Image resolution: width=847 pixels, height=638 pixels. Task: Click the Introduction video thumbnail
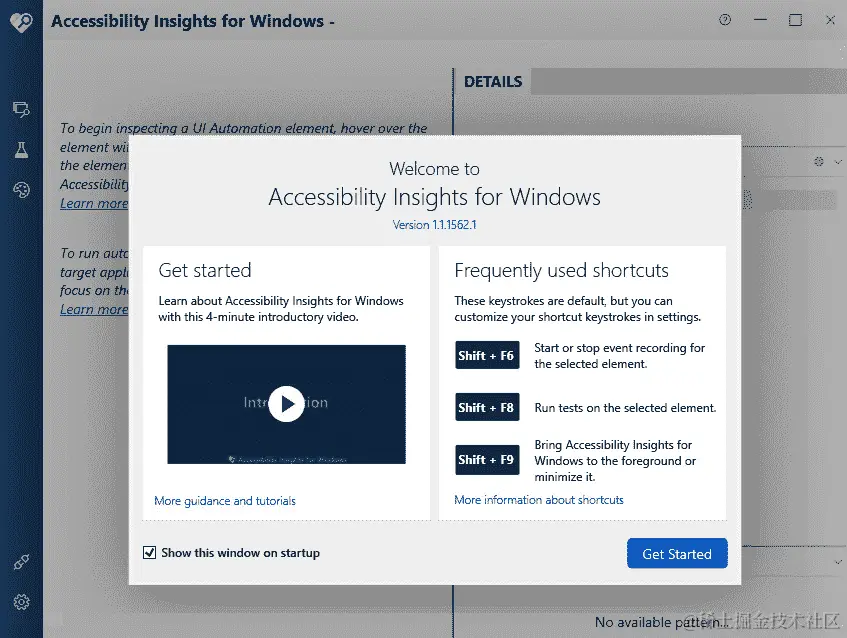click(x=287, y=404)
